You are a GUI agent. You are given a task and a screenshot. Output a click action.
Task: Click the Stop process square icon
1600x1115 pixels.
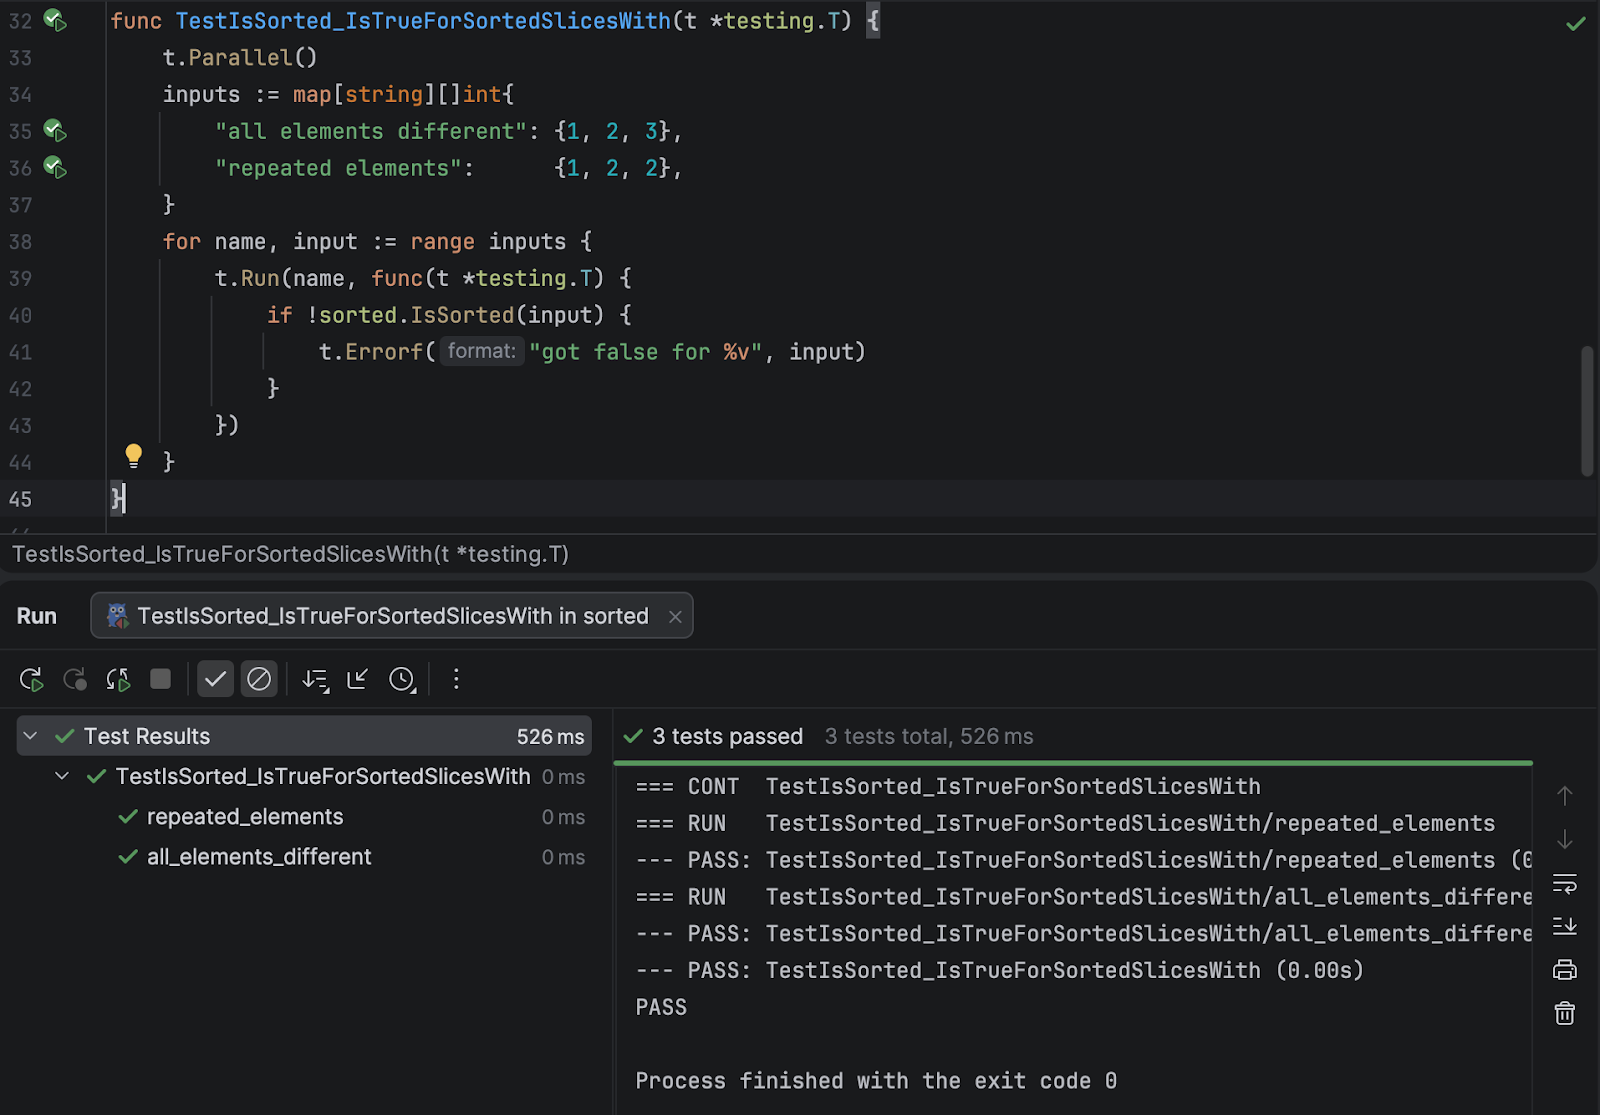click(x=160, y=680)
